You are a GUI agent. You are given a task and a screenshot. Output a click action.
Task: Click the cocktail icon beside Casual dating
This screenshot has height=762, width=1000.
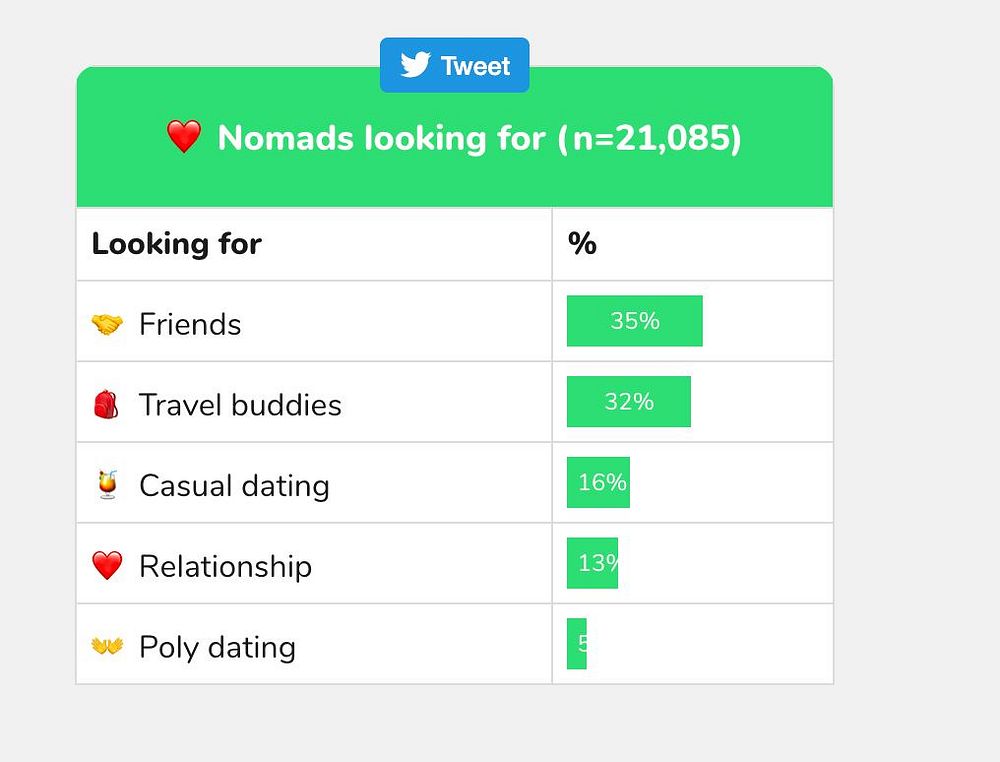pos(106,485)
